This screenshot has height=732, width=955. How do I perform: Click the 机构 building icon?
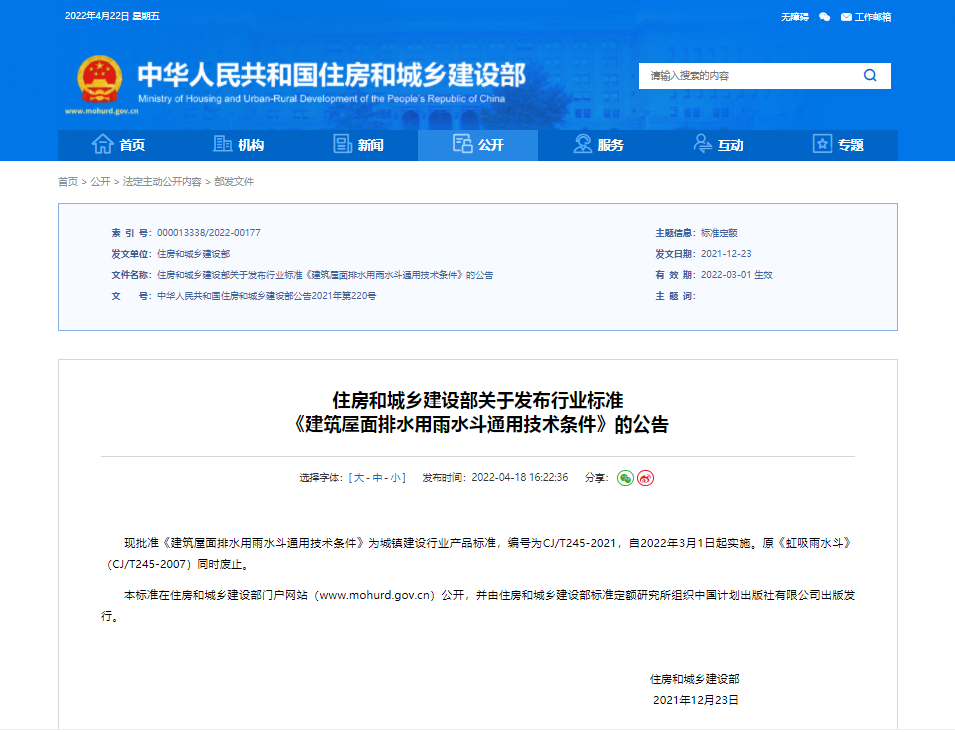223,144
